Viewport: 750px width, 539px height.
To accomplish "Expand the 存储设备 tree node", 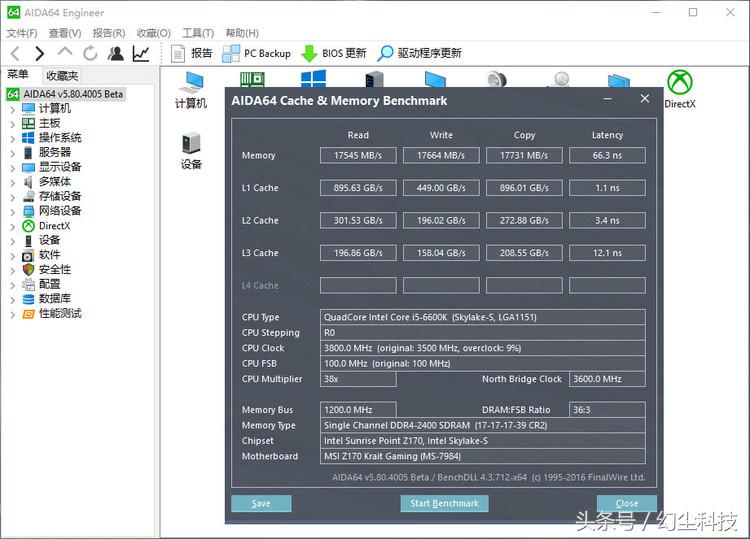I will point(12,197).
